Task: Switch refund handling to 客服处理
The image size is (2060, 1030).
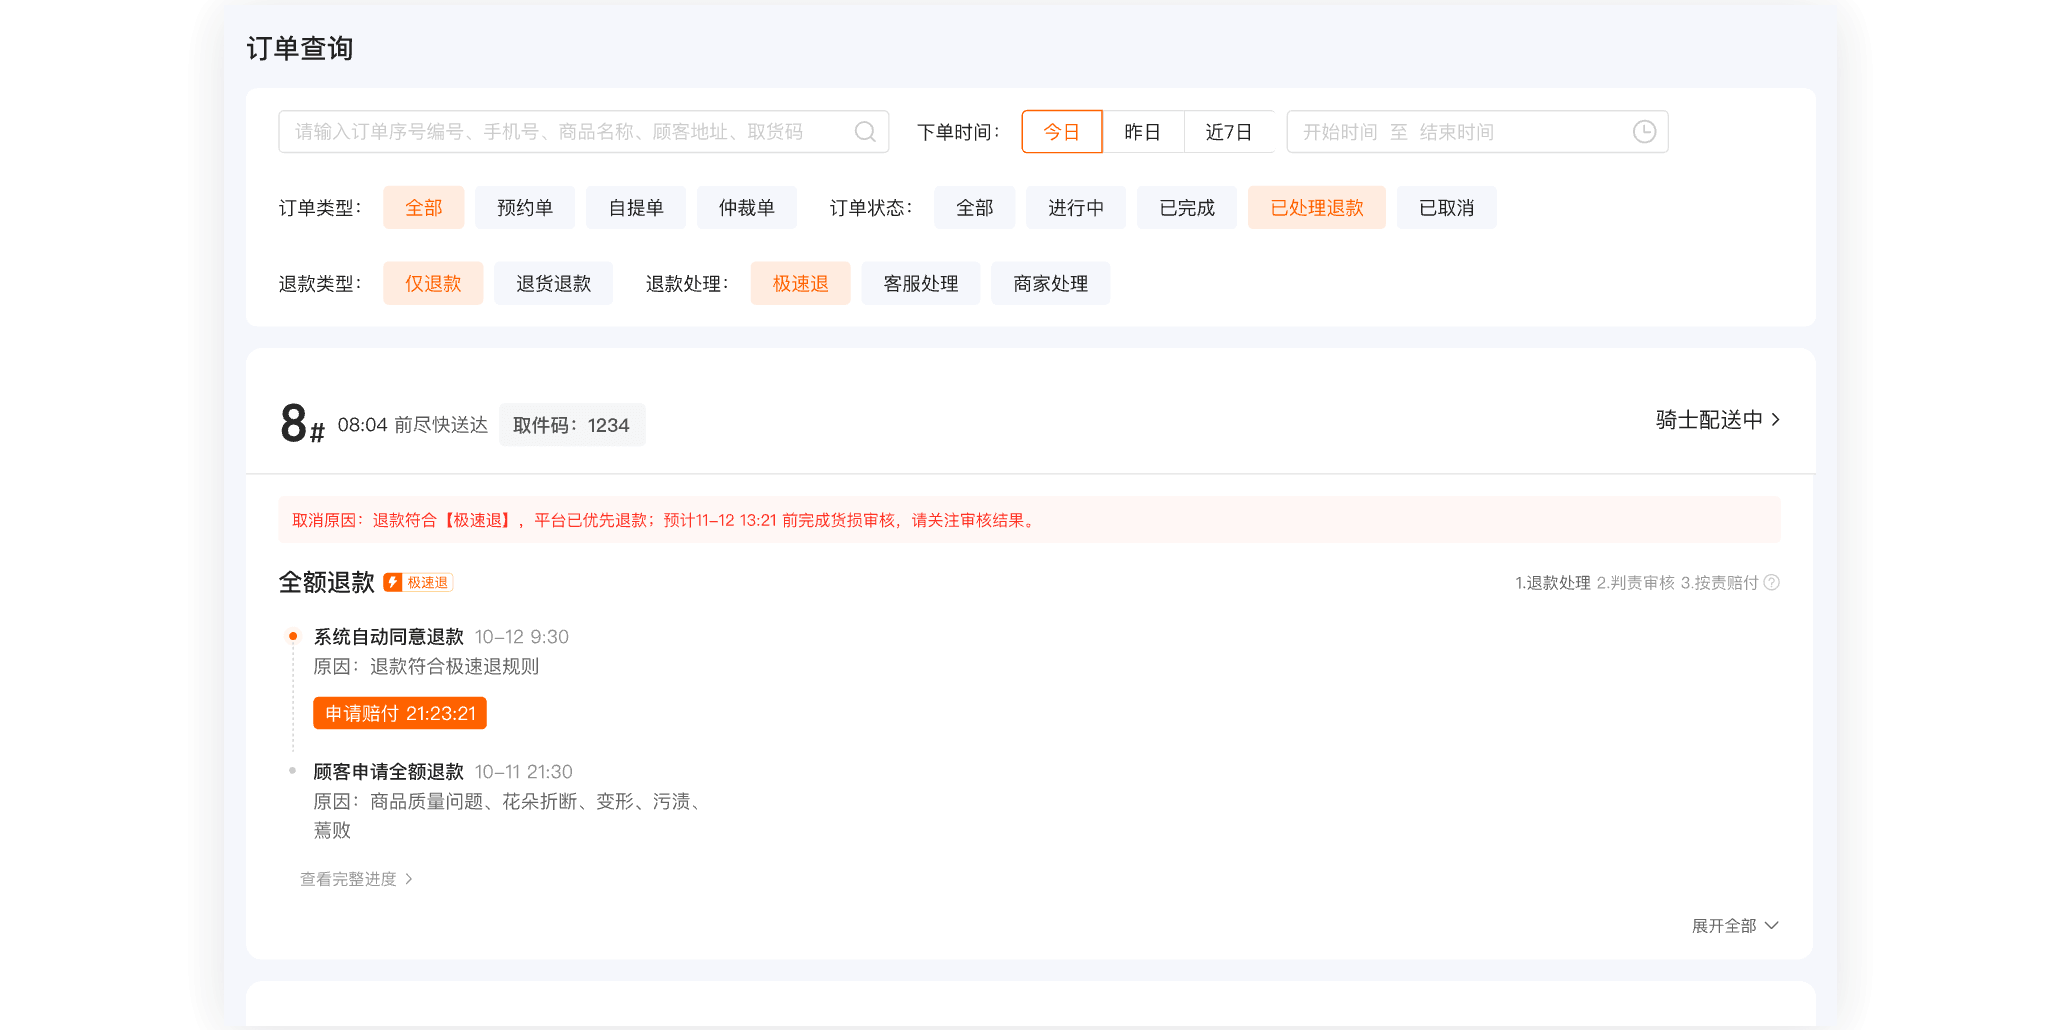Action: coord(920,283)
